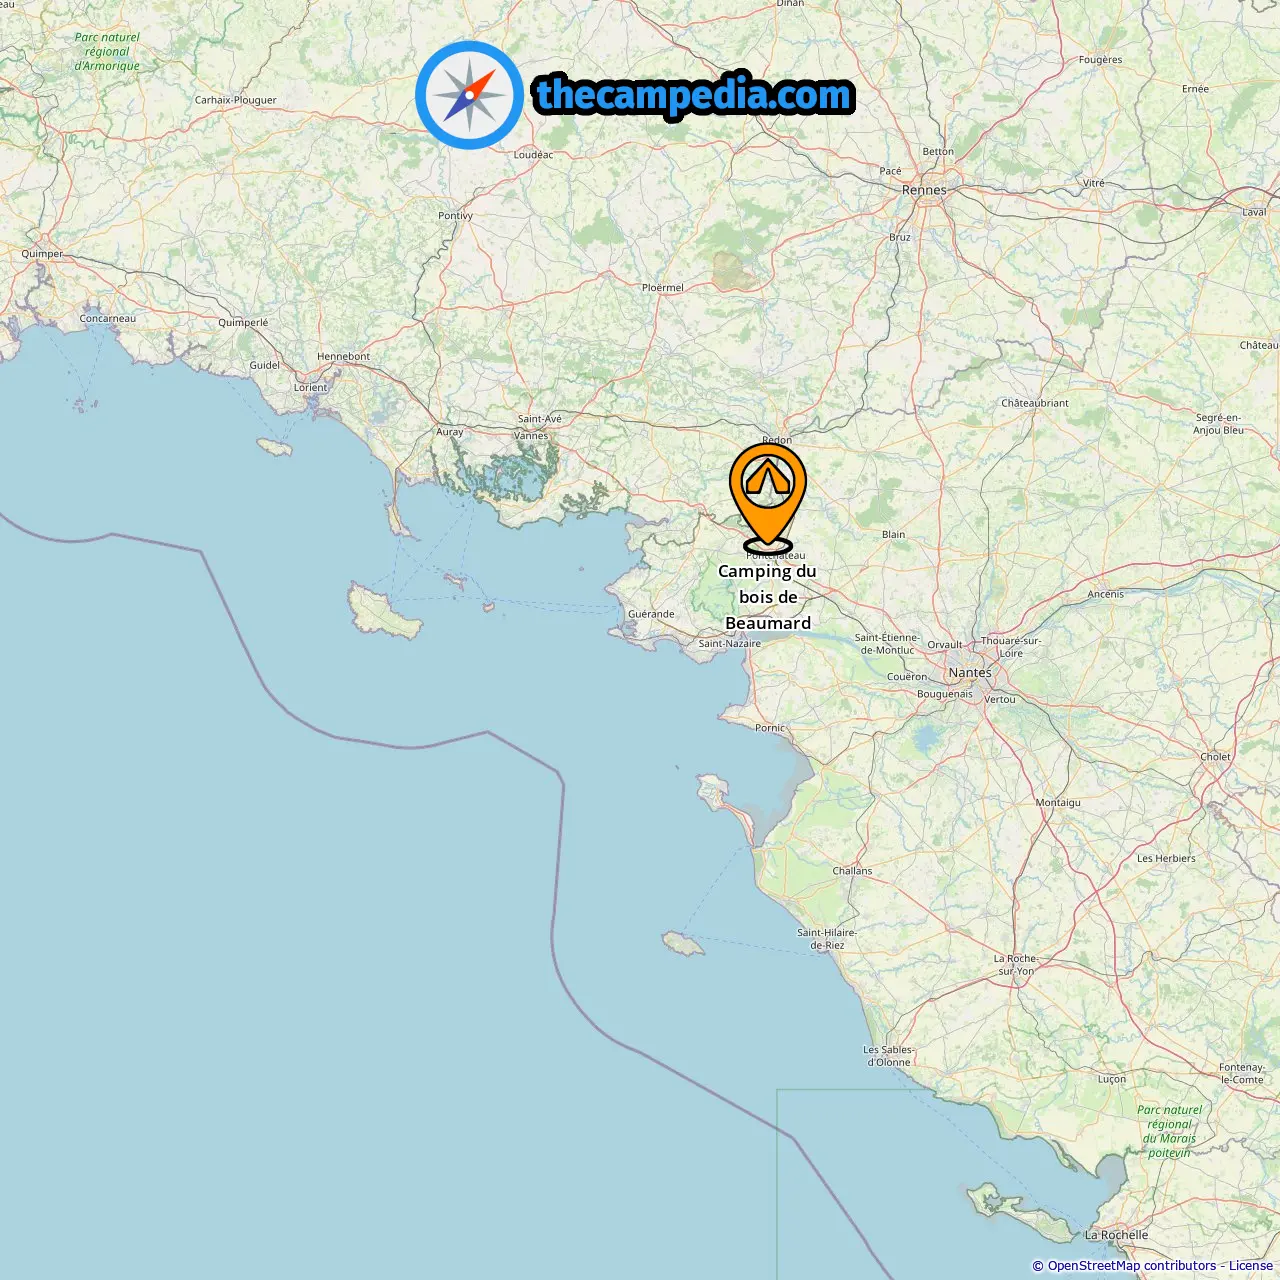Click the Rennes city label
1280x1280 pixels.
pos(924,190)
